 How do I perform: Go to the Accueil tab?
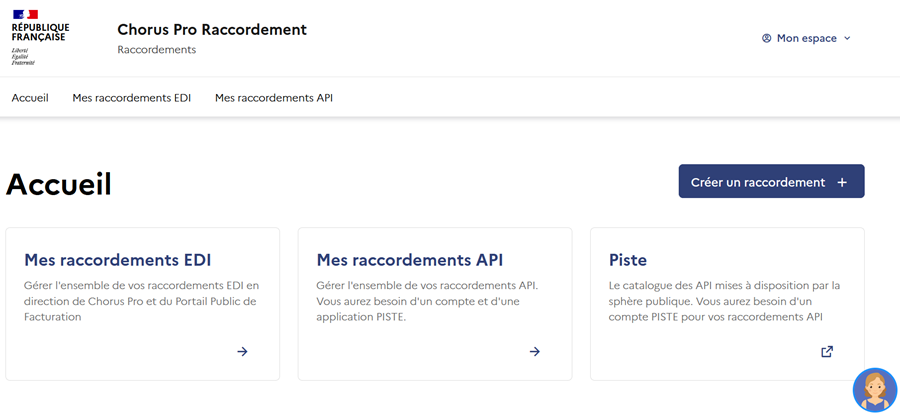pyautogui.click(x=30, y=98)
